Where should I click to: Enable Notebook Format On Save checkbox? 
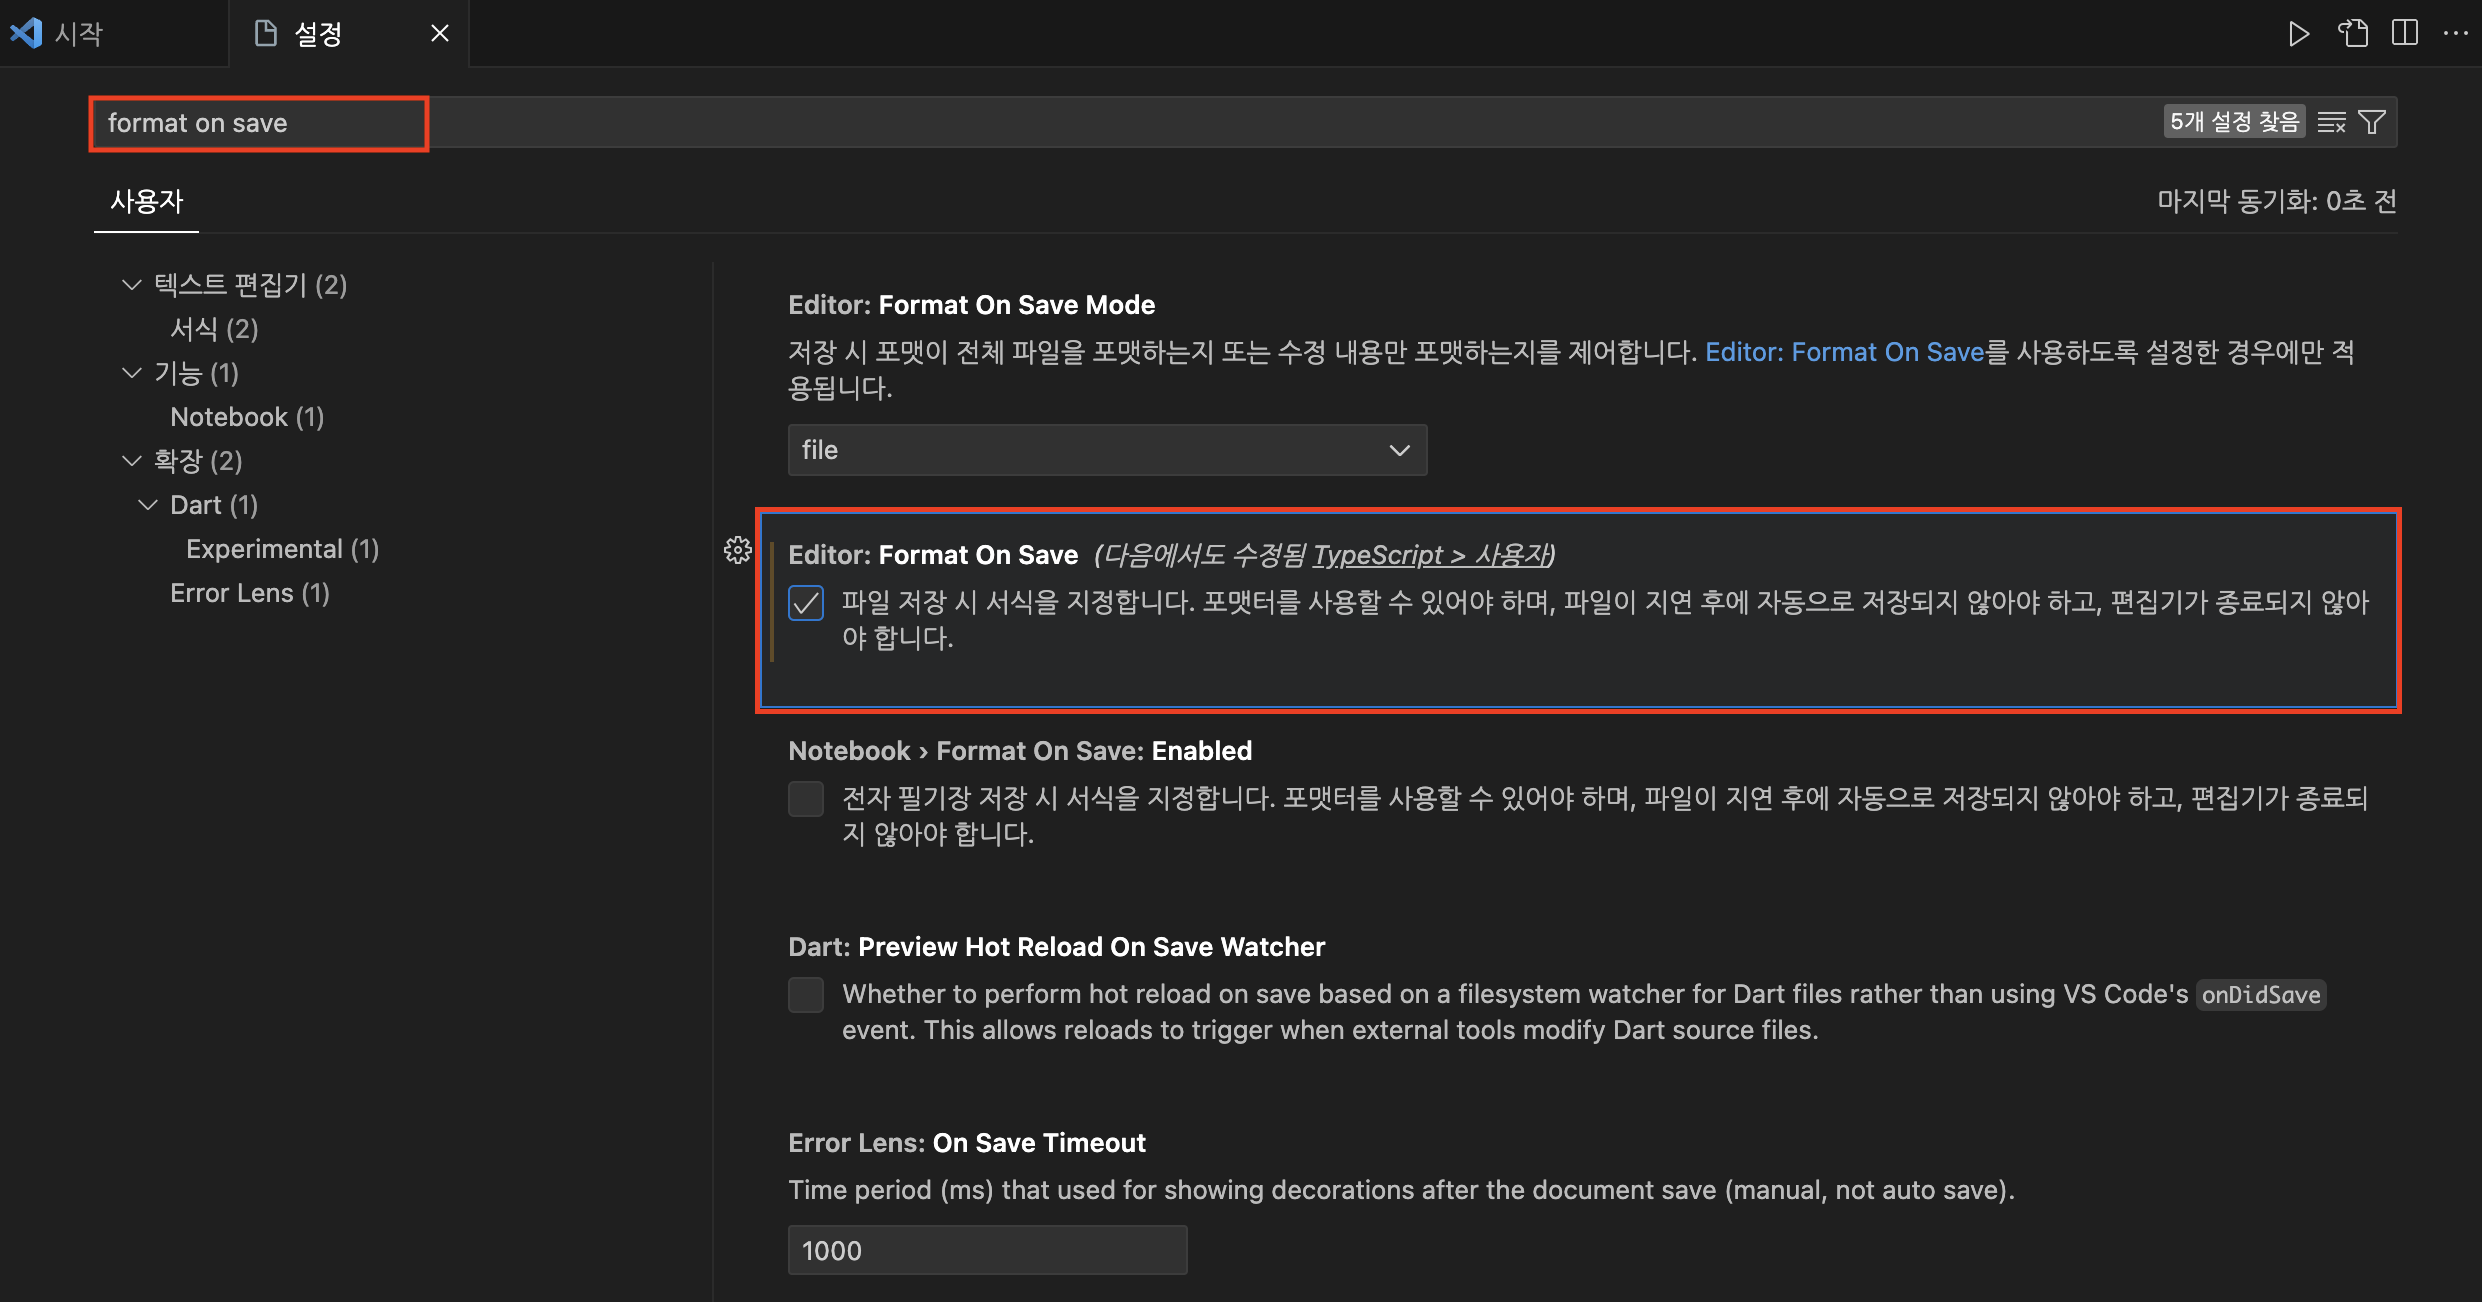(806, 799)
